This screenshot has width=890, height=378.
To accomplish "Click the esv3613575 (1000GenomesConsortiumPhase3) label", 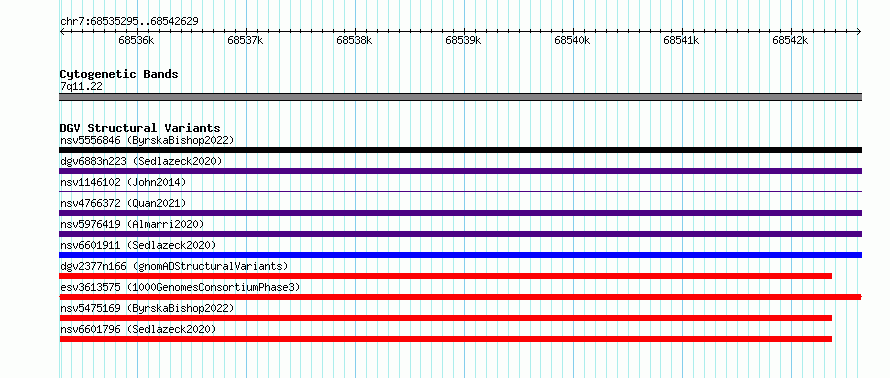I will 180,287.
